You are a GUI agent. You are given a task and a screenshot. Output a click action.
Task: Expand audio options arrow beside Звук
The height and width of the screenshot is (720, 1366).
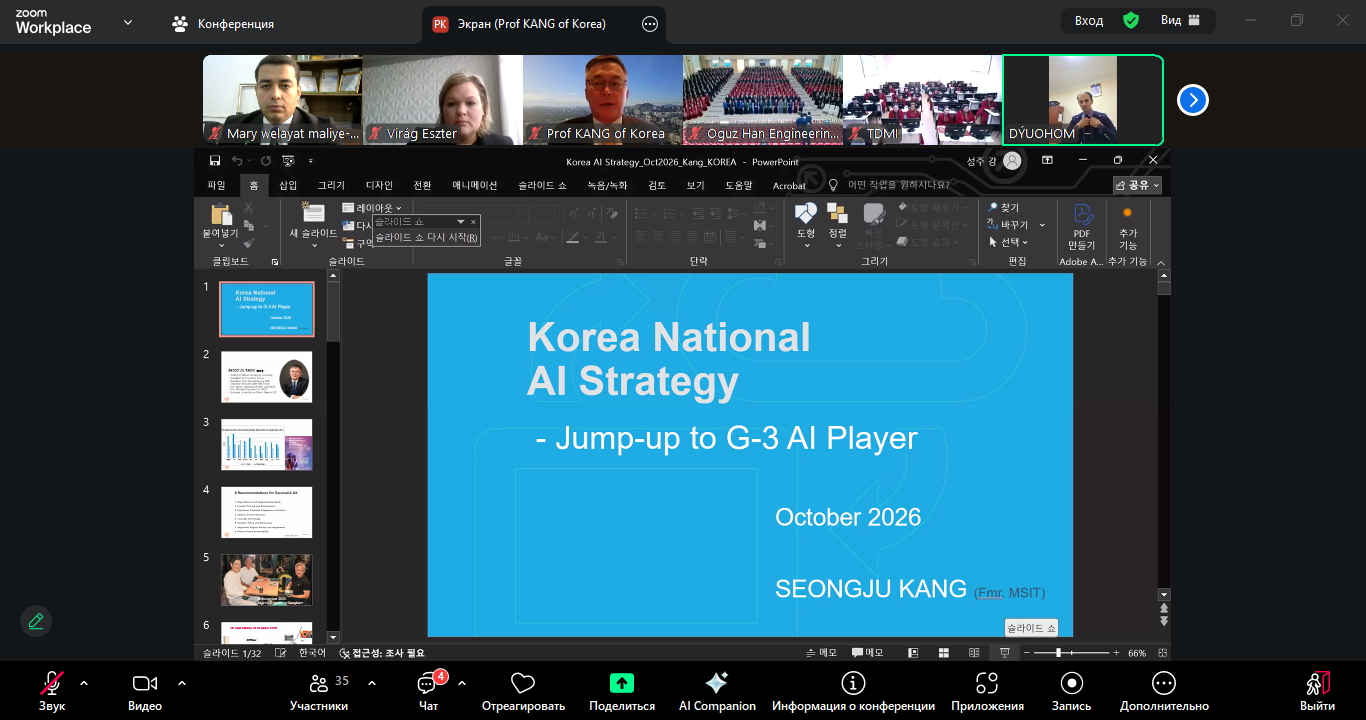pyautogui.click(x=84, y=683)
